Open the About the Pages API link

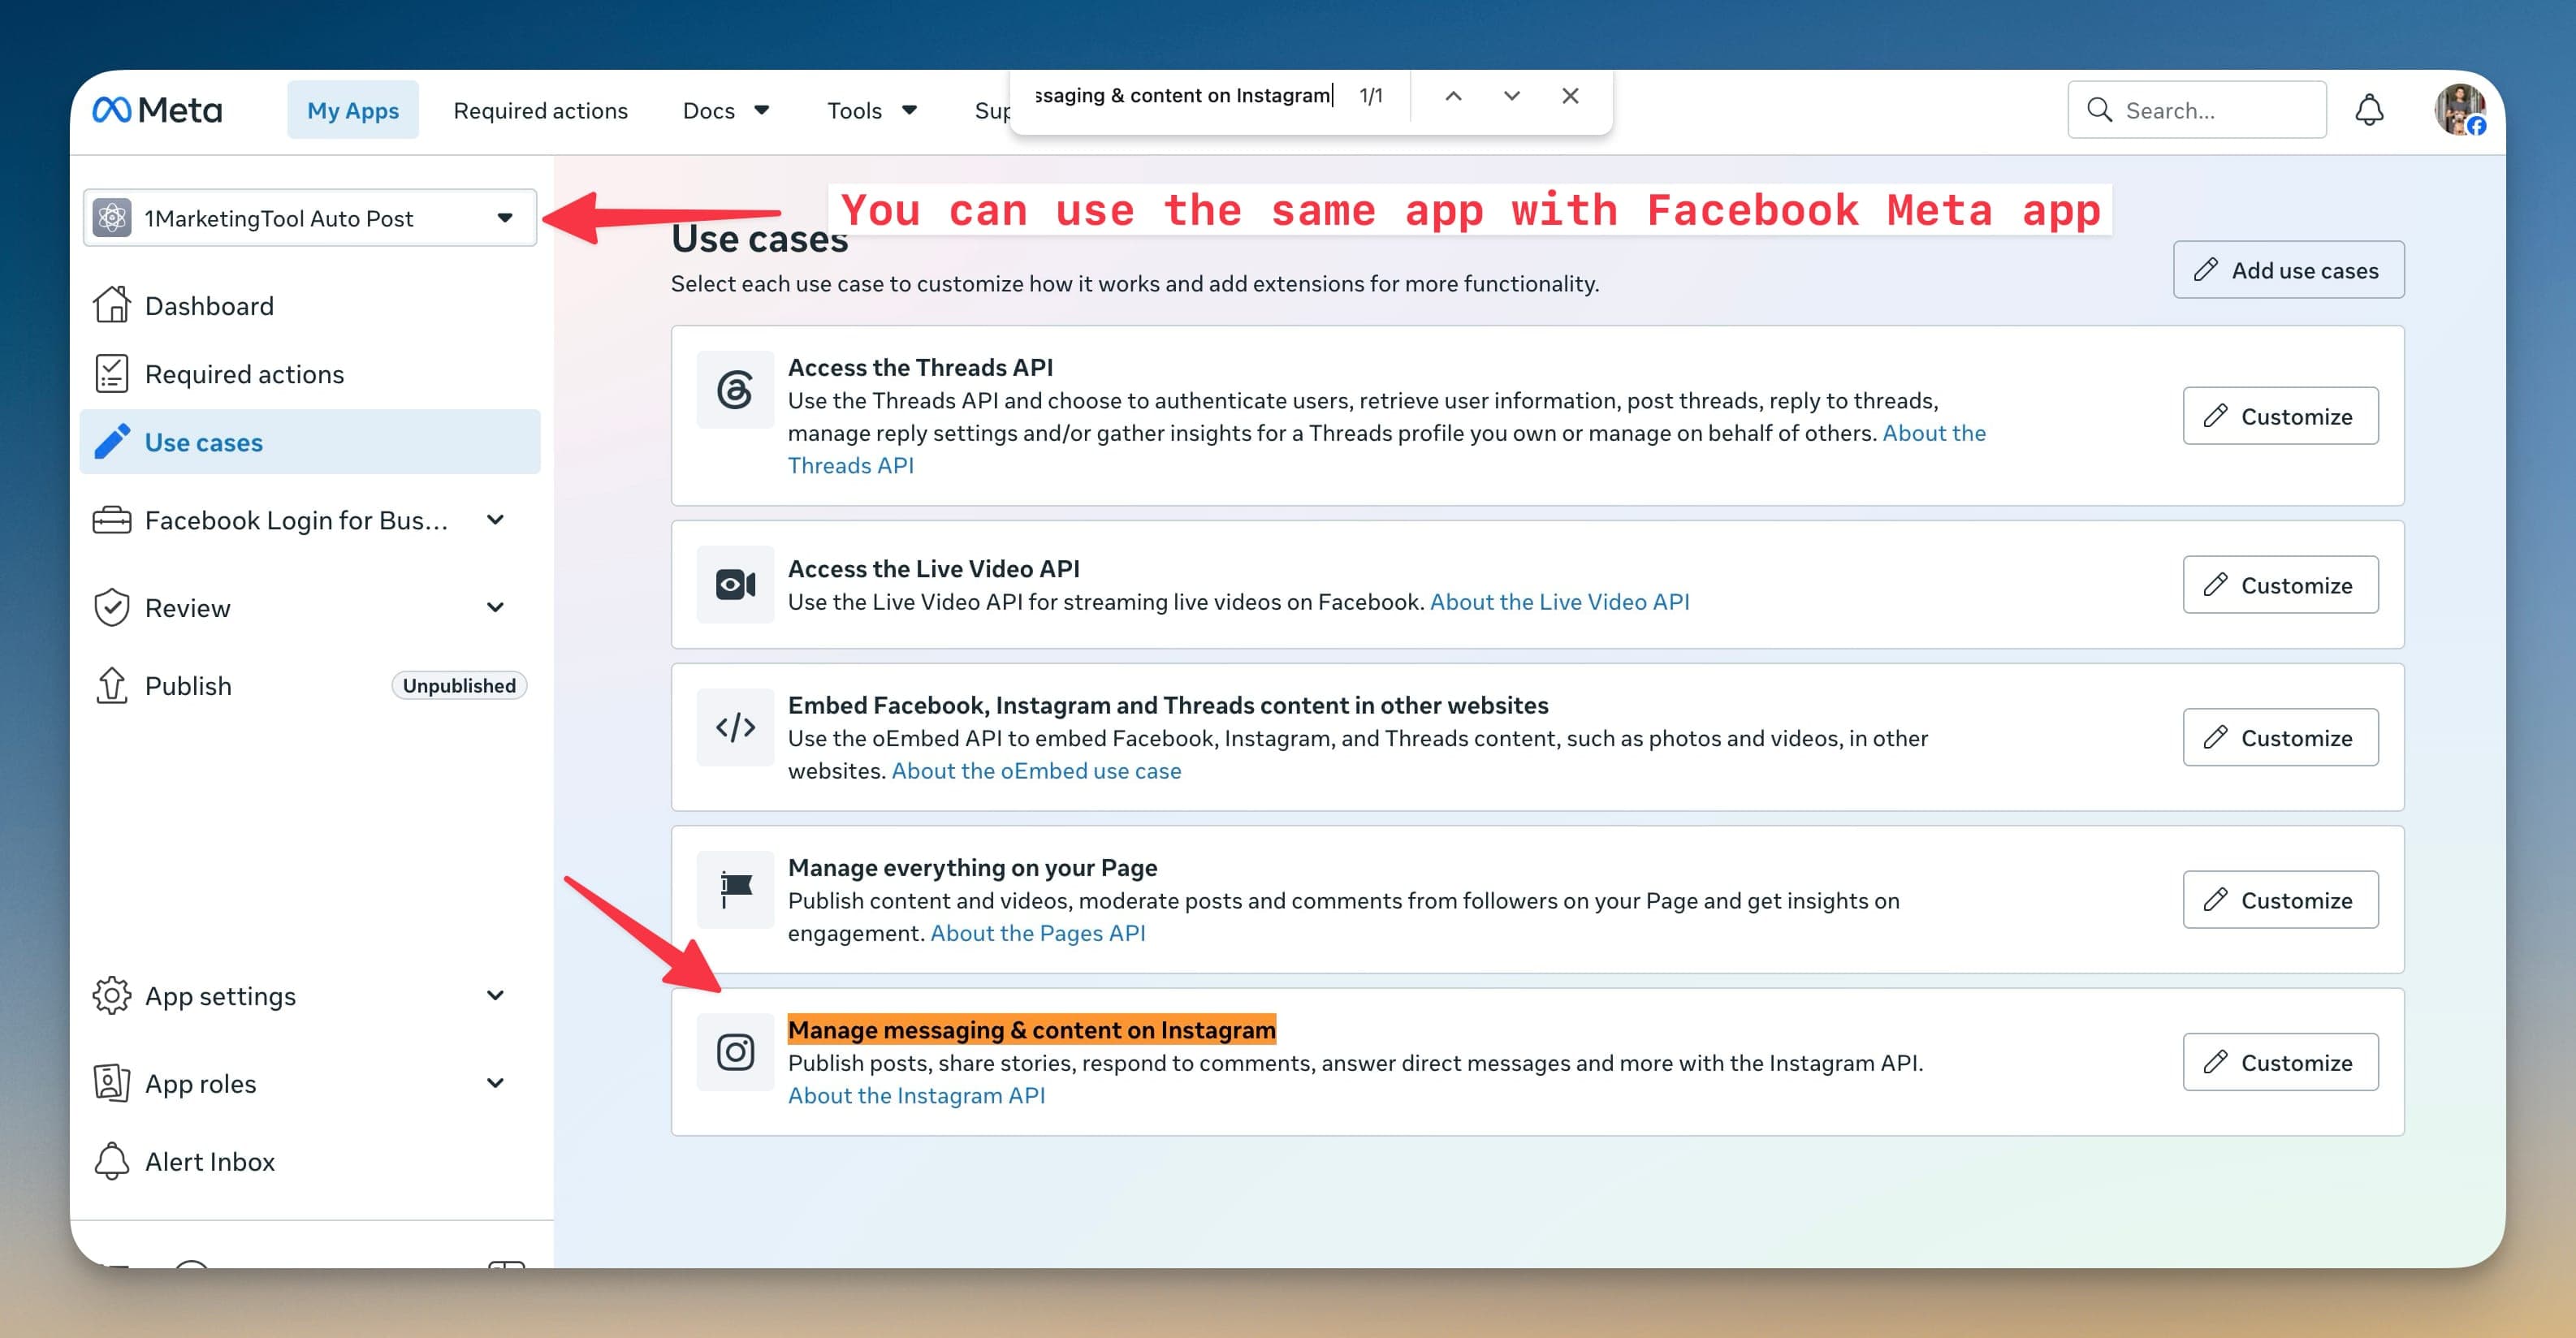pos(1038,933)
